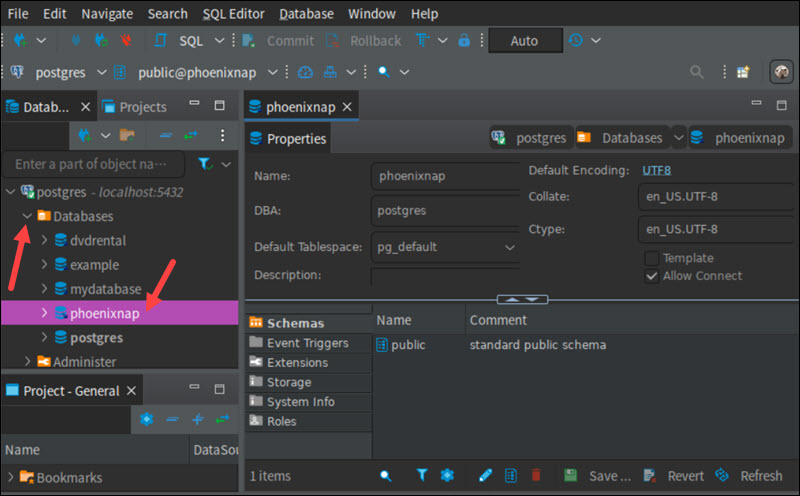Screen dimensions: 800x496
Task: Click the network tools icon beside dashboard
Action: click(330, 72)
